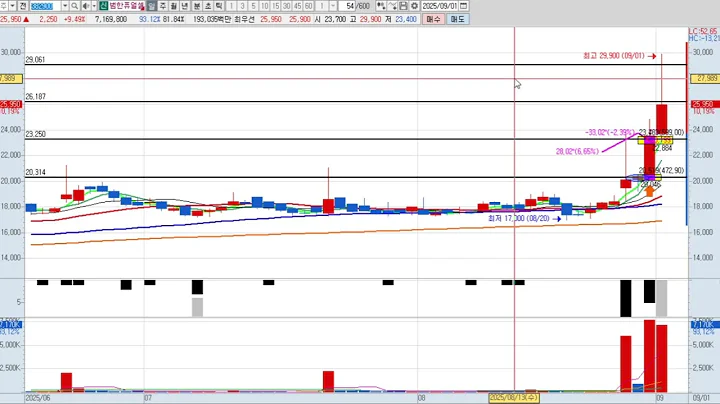This screenshot has height=404, width=720.
Task: Click the green 신 badge icon
Action: [103, 6]
